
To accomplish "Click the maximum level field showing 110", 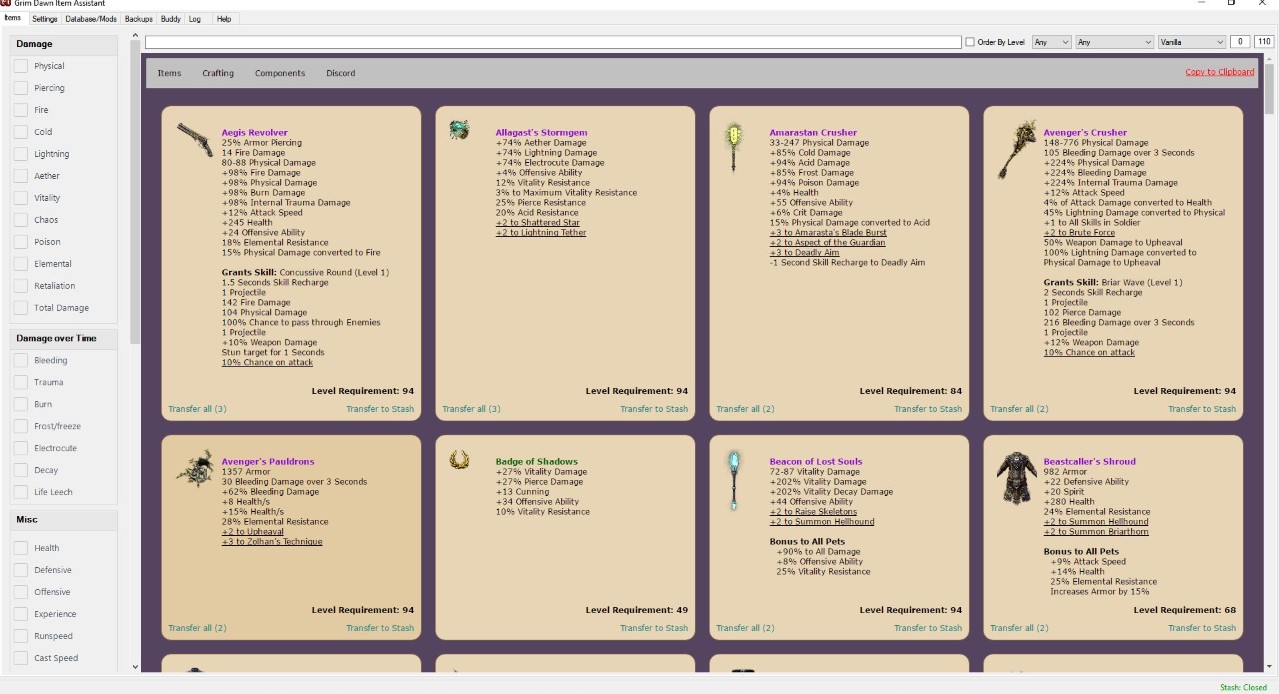I will click(x=1264, y=42).
